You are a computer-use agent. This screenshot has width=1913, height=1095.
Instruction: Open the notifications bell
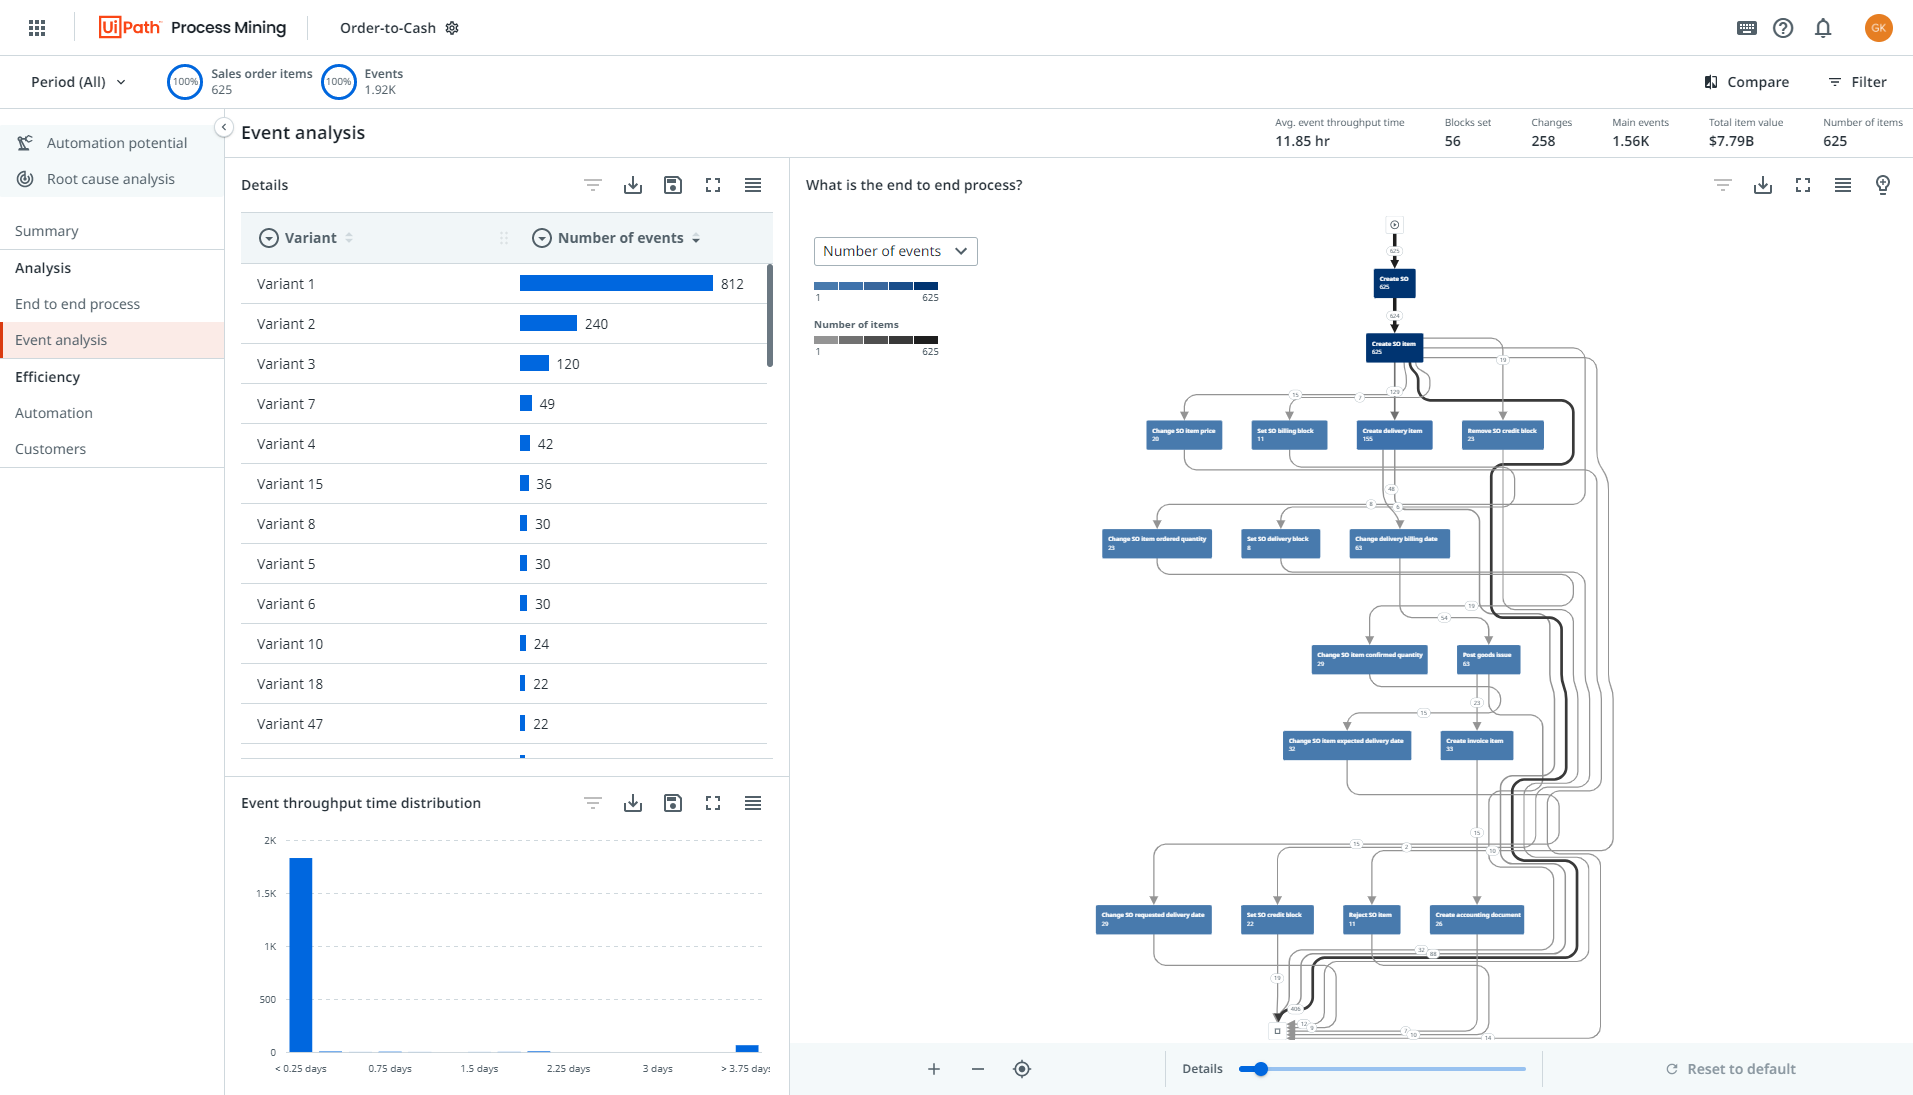coord(1822,27)
